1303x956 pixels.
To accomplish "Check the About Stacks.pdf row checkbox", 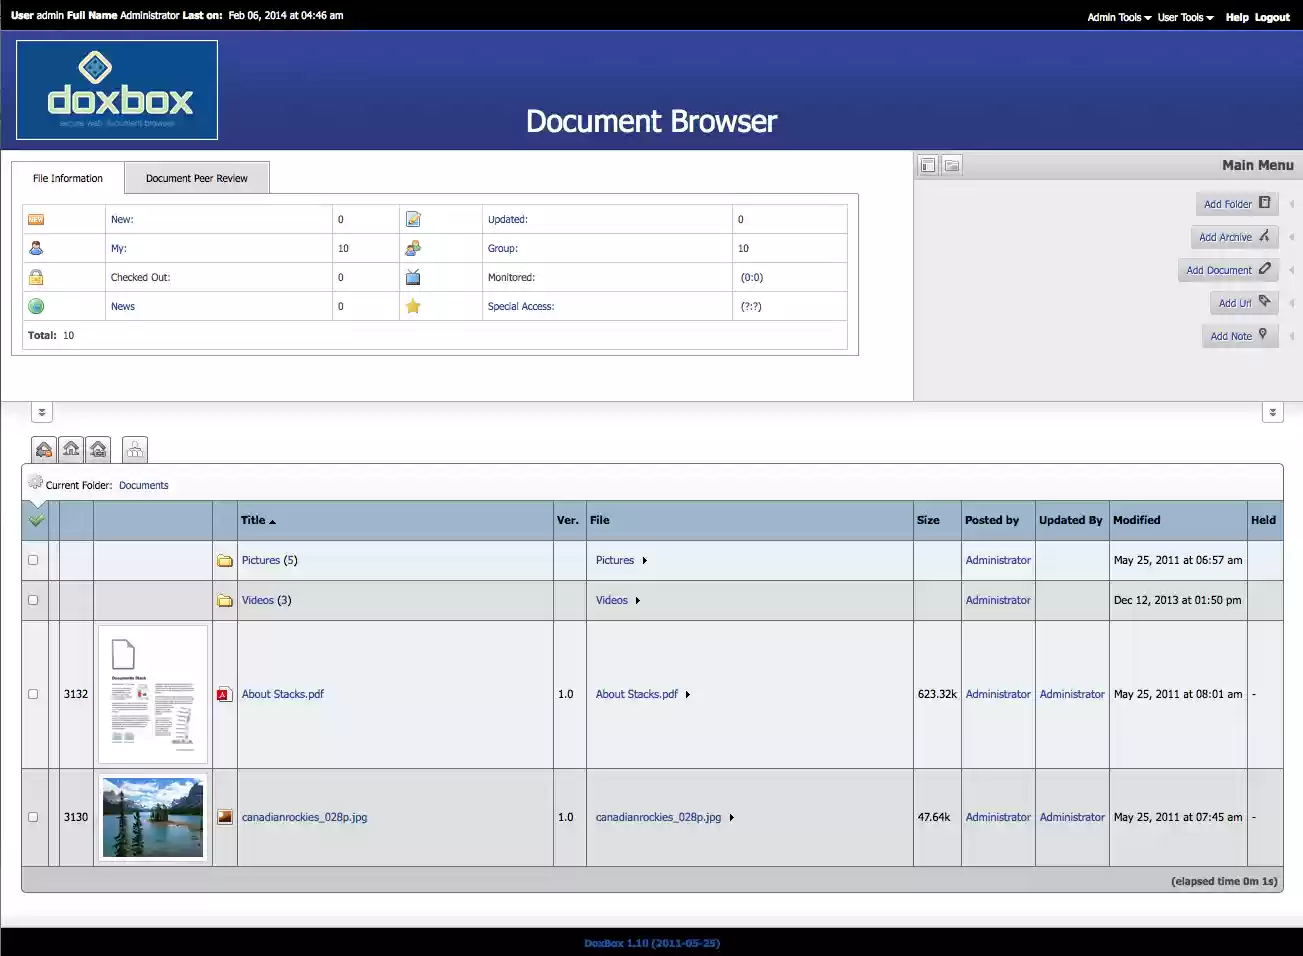I will [x=33, y=693].
